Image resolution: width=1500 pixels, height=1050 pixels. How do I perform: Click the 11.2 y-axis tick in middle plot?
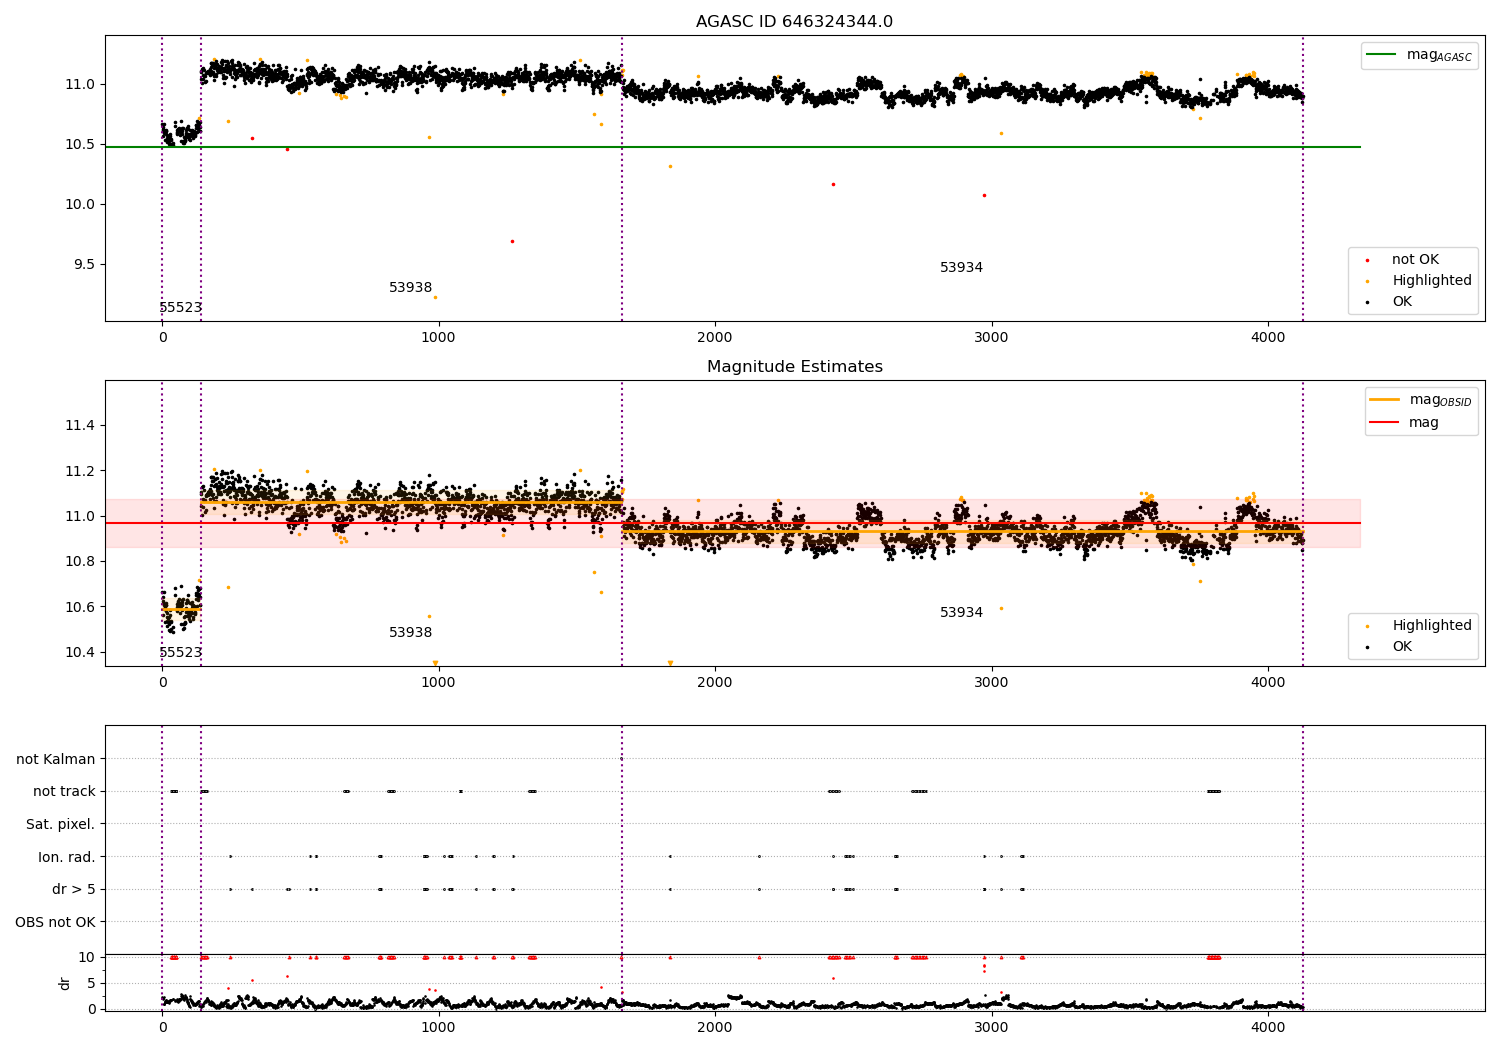click(x=80, y=472)
